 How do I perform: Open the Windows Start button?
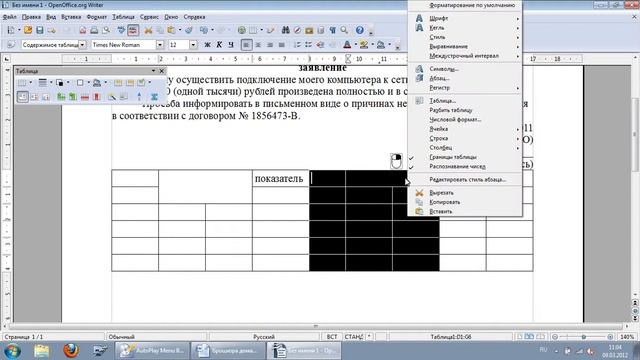tap(12, 351)
